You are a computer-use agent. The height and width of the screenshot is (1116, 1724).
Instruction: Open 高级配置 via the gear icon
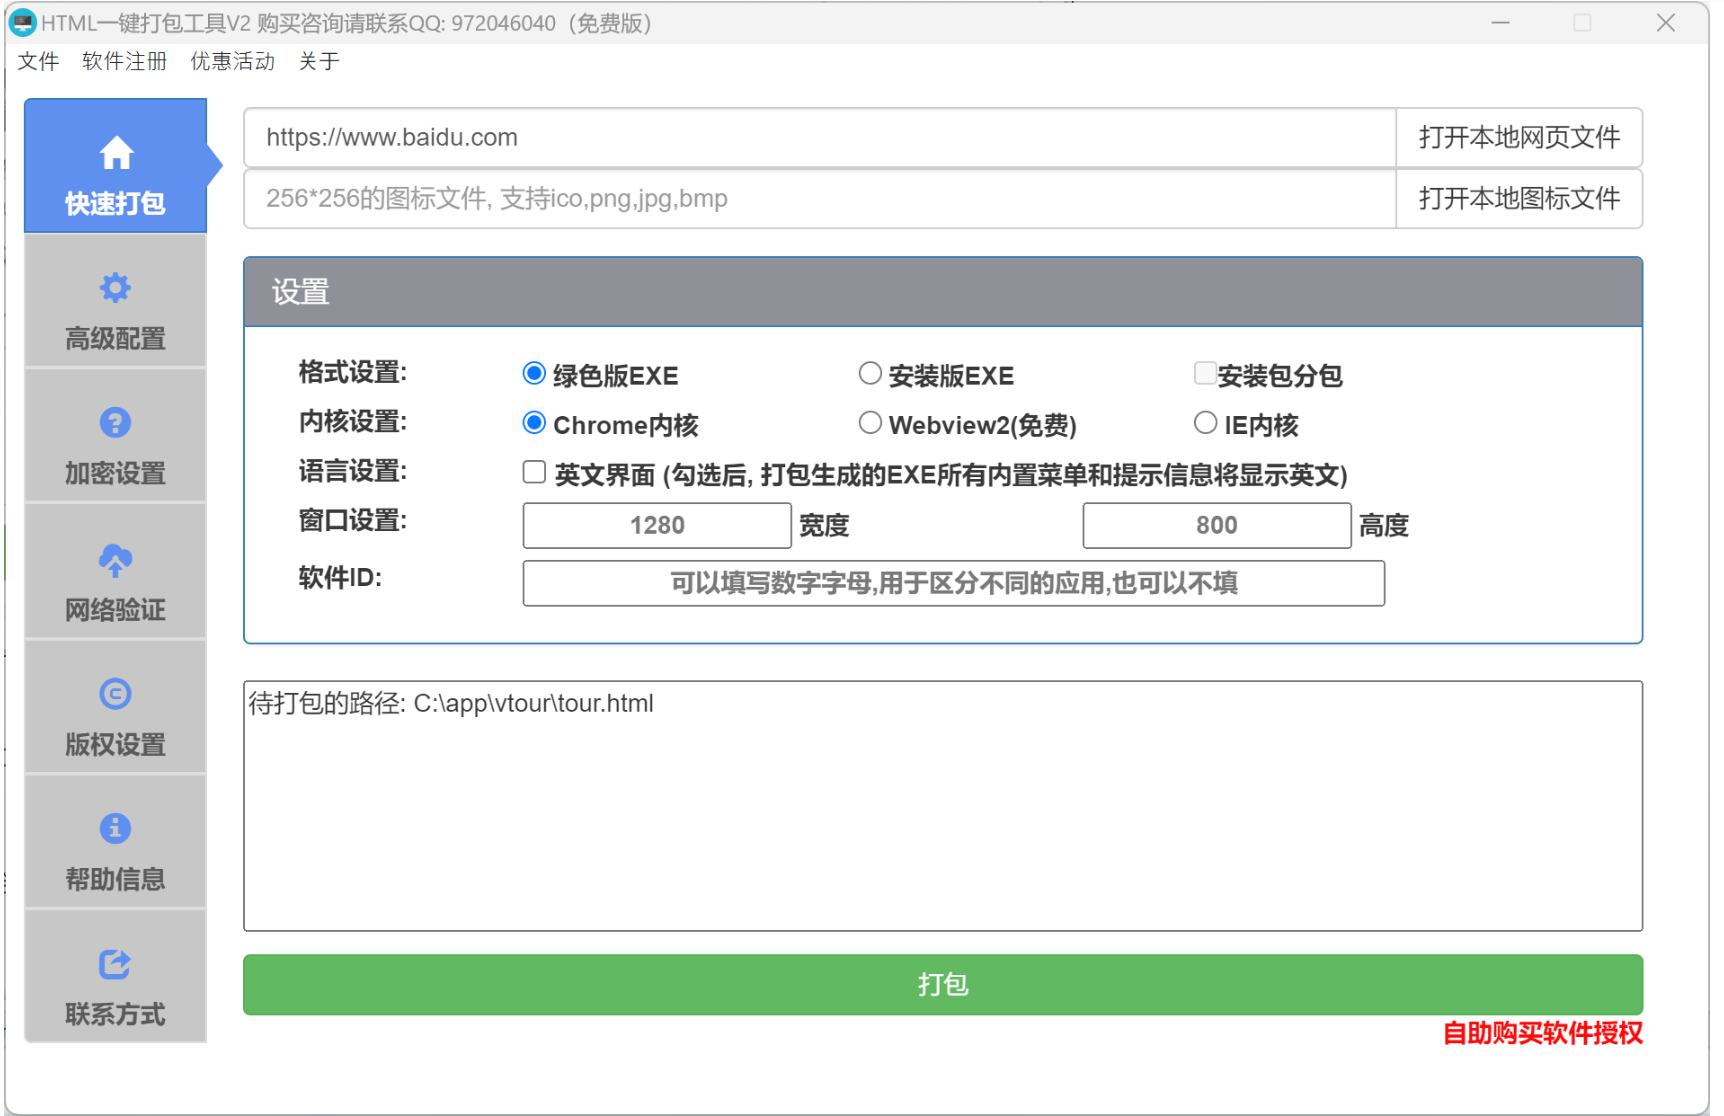[x=115, y=288]
